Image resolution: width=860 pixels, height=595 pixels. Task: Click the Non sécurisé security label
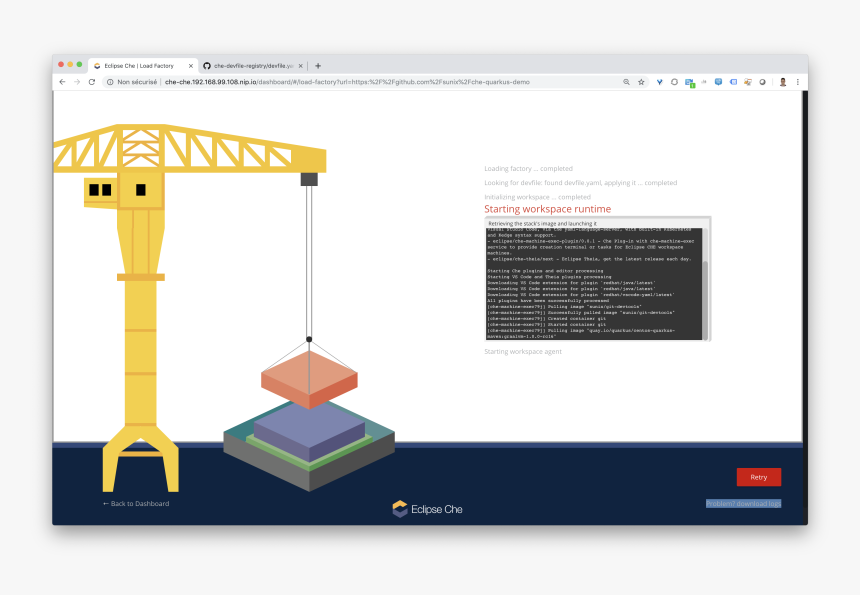(137, 82)
